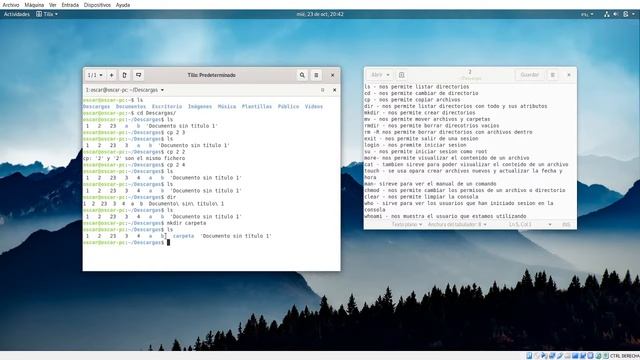Click the line starting with 'chmod - nos permite'
The image size is (640, 360).
click(x=465, y=190)
